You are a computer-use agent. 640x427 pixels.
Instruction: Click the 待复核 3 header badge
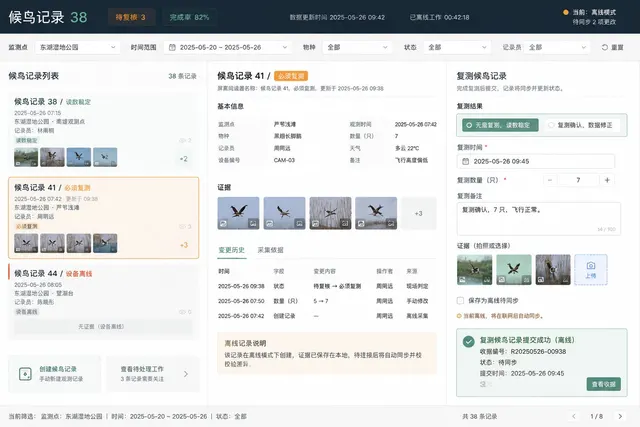(x=131, y=17)
